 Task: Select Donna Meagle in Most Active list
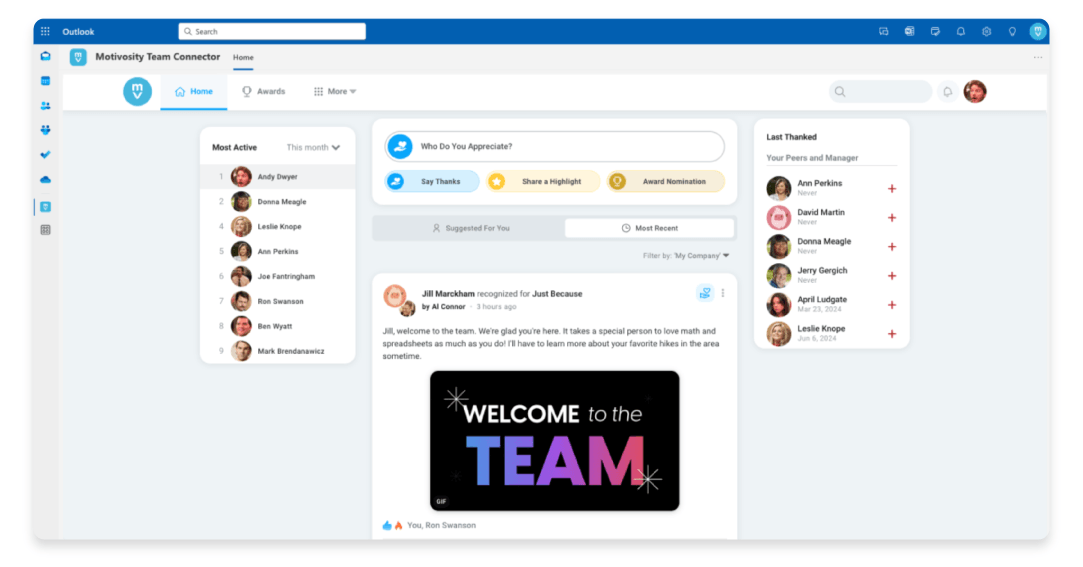click(x=278, y=202)
